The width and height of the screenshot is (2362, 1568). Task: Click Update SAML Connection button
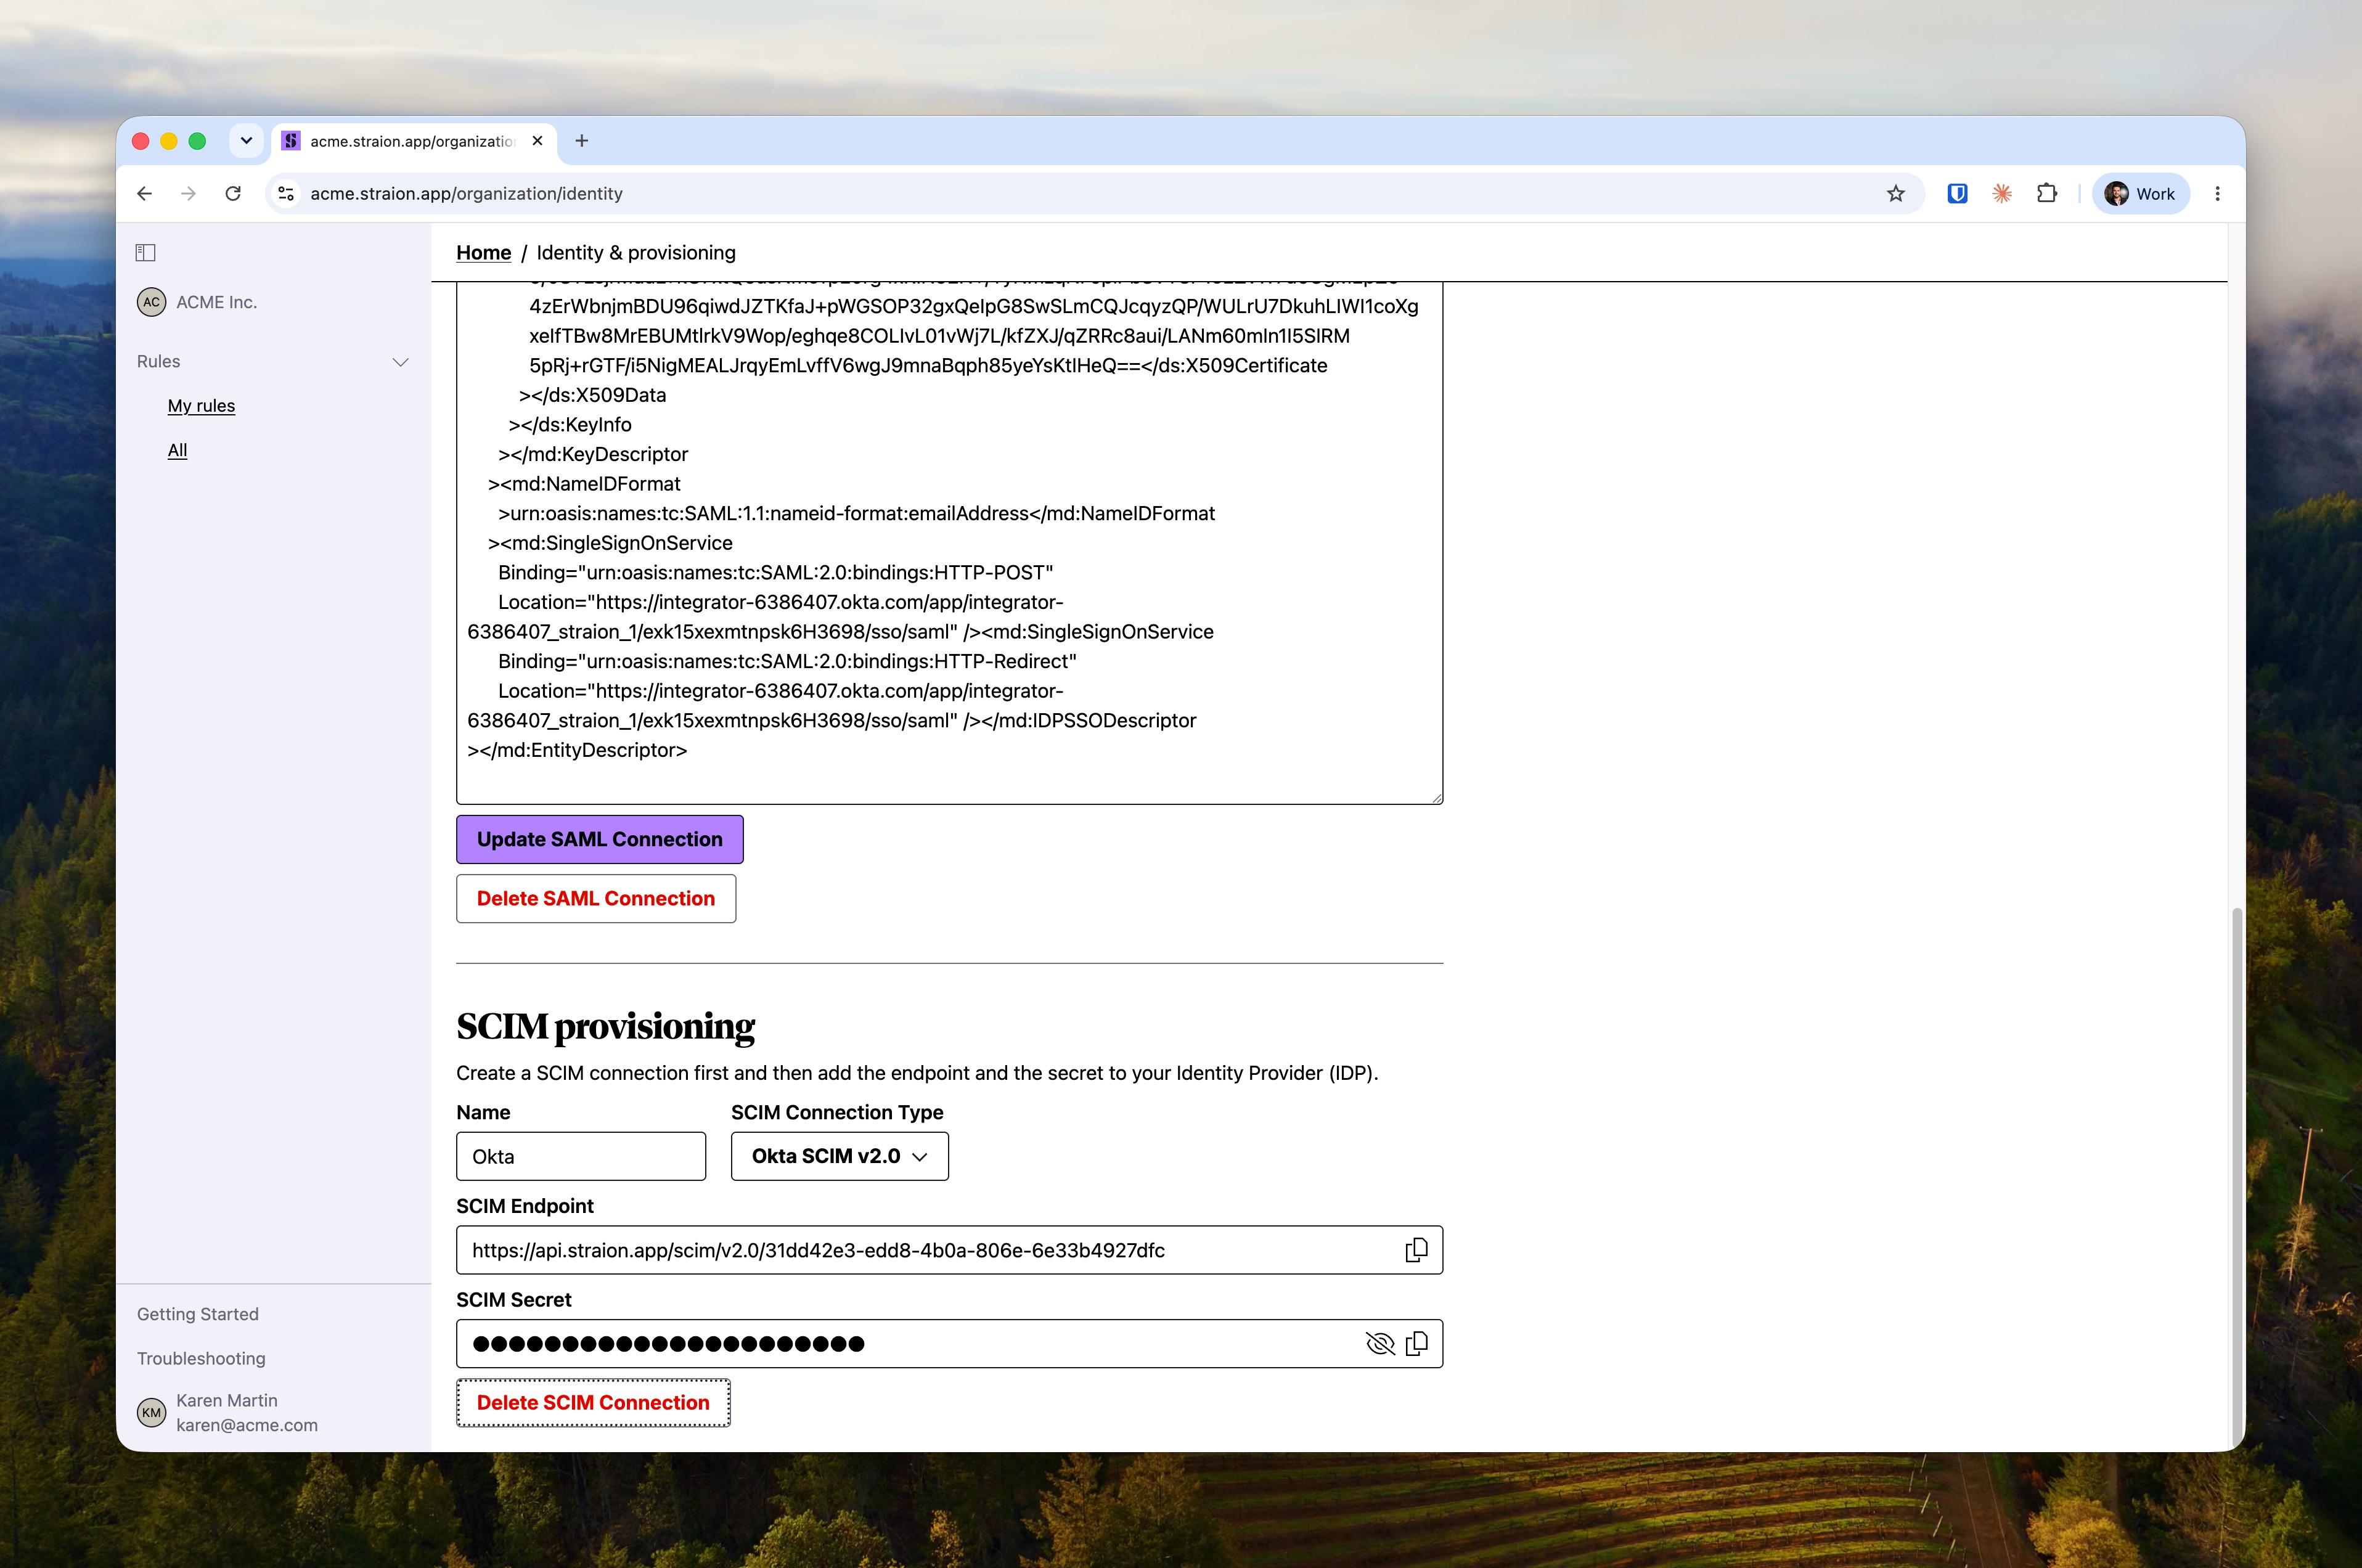point(600,839)
